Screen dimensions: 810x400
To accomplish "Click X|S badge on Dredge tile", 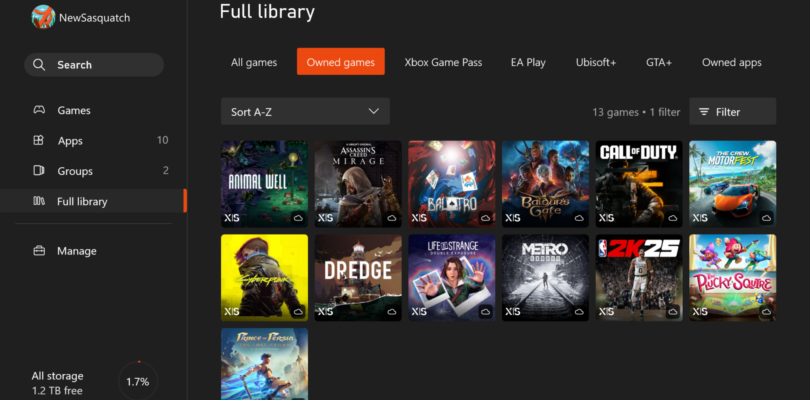I will 325,312.
